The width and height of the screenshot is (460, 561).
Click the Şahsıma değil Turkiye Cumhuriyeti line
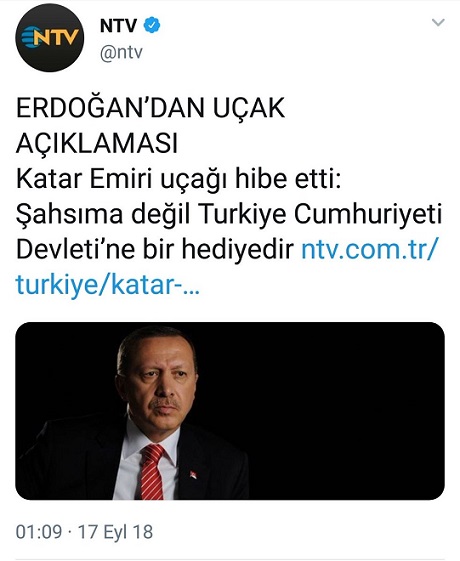coord(229,214)
